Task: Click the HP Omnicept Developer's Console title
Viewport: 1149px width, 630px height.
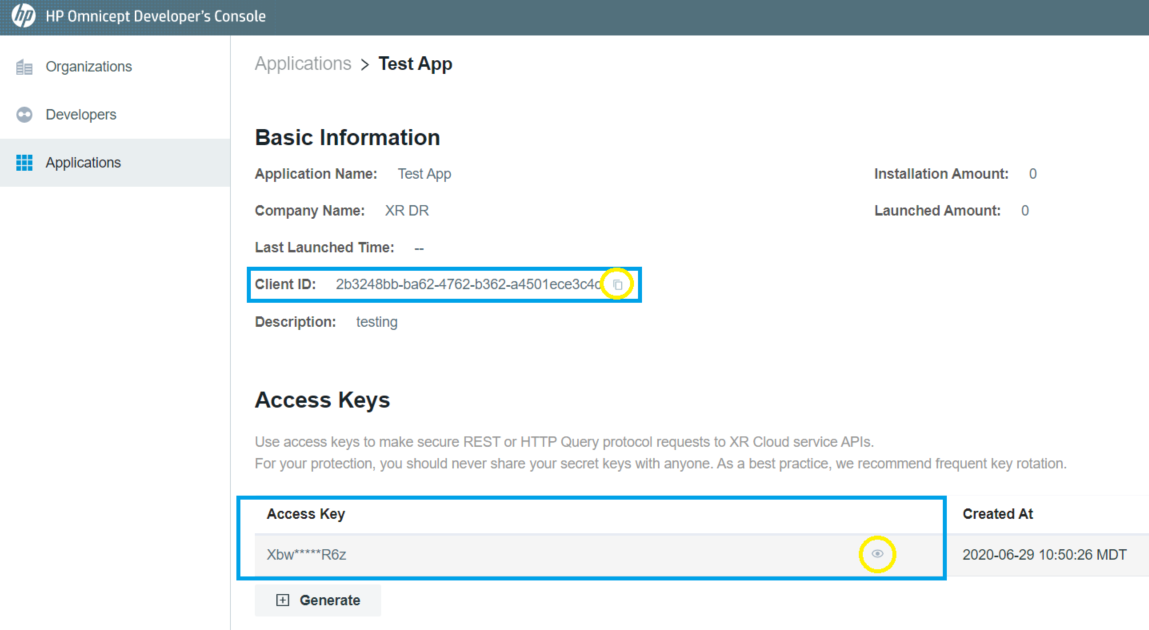Action: [156, 17]
